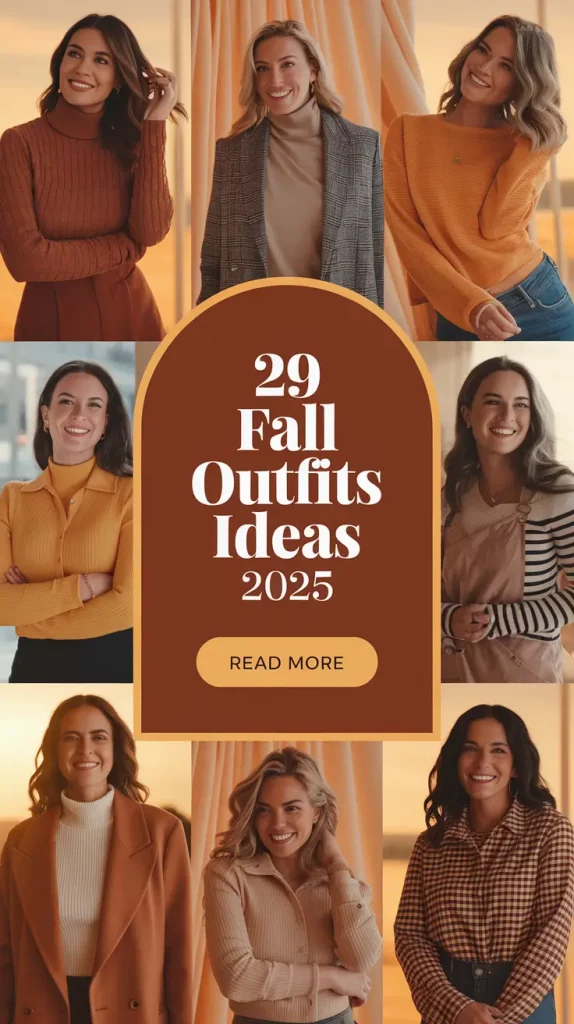The image size is (574, 1024).
Task: Choose the orange sweater with jeans photo
Action: coord(479,170)
